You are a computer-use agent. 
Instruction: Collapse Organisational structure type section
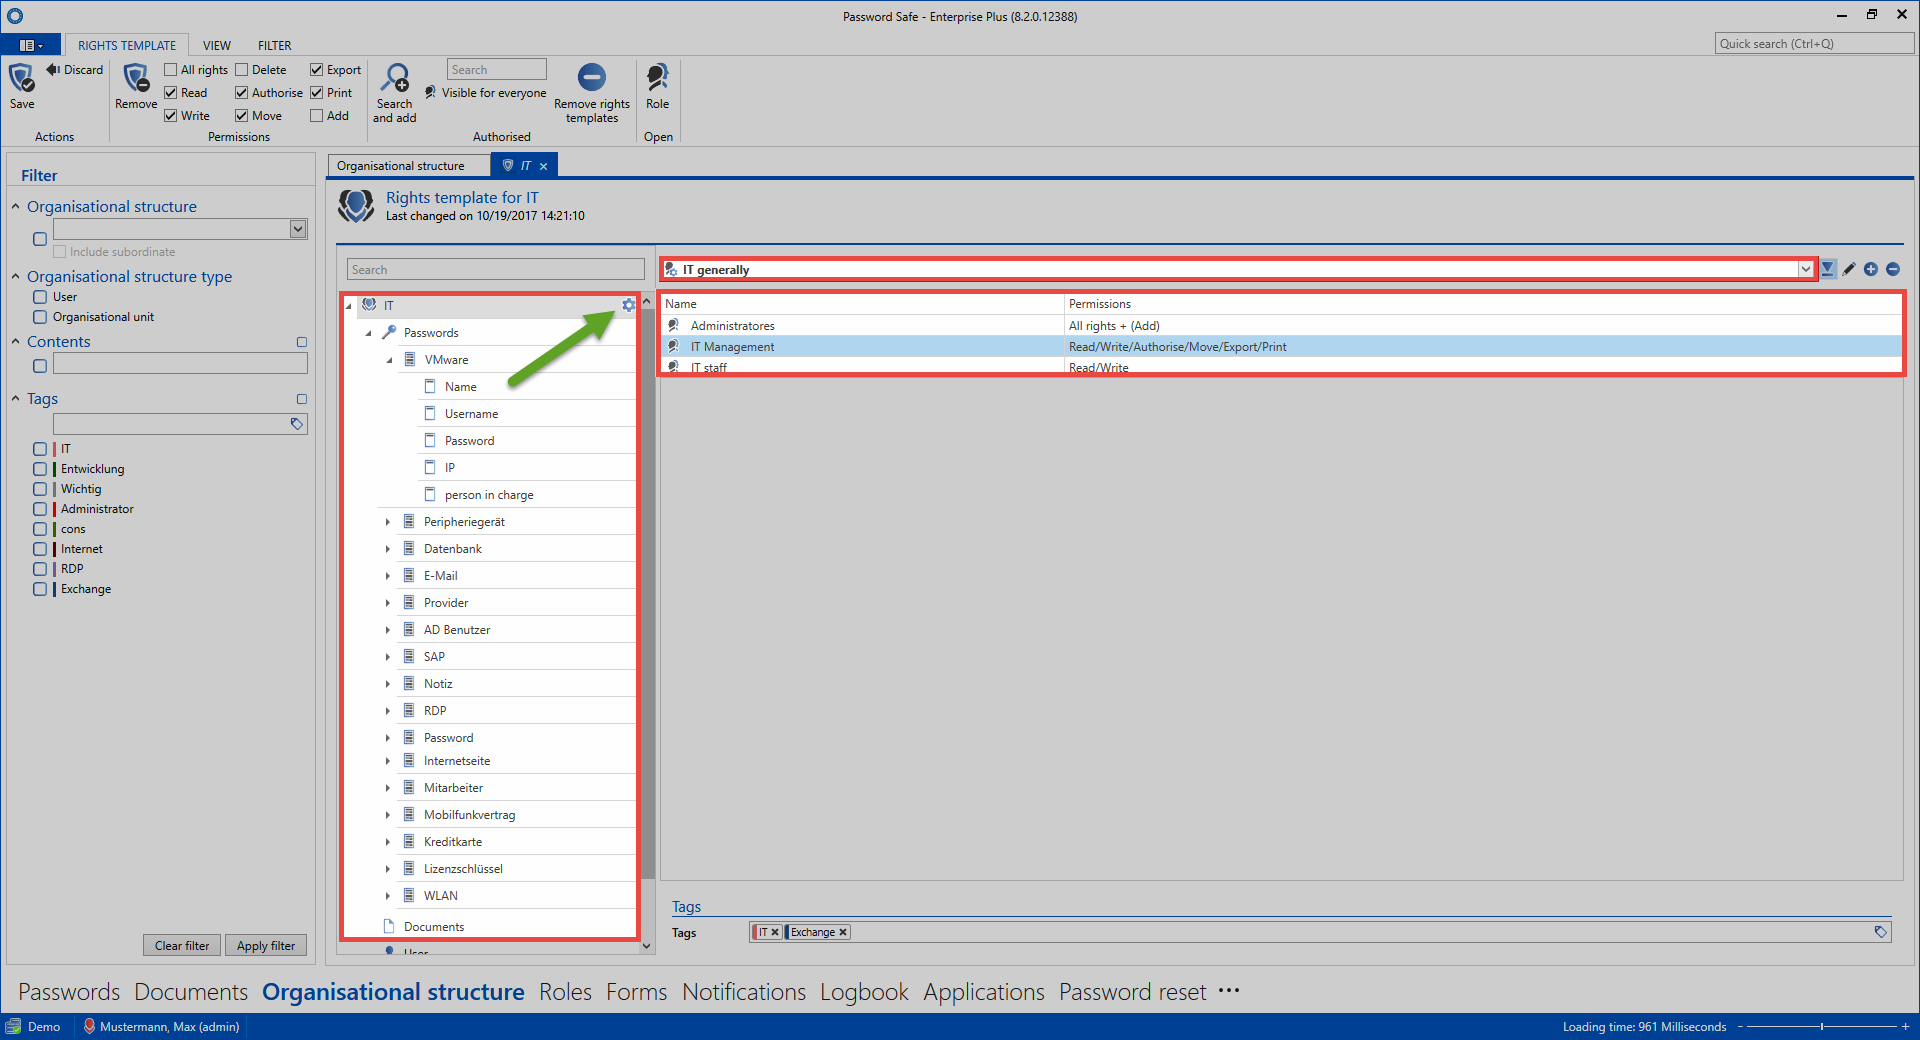pos(16,277)
